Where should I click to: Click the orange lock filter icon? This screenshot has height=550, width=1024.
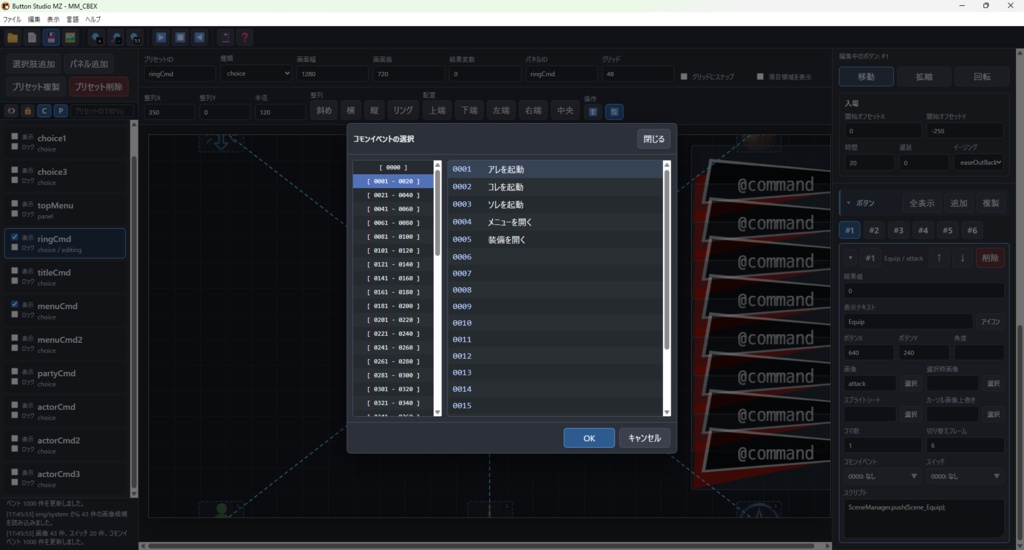pyautogui.click(x=27, y=111)
